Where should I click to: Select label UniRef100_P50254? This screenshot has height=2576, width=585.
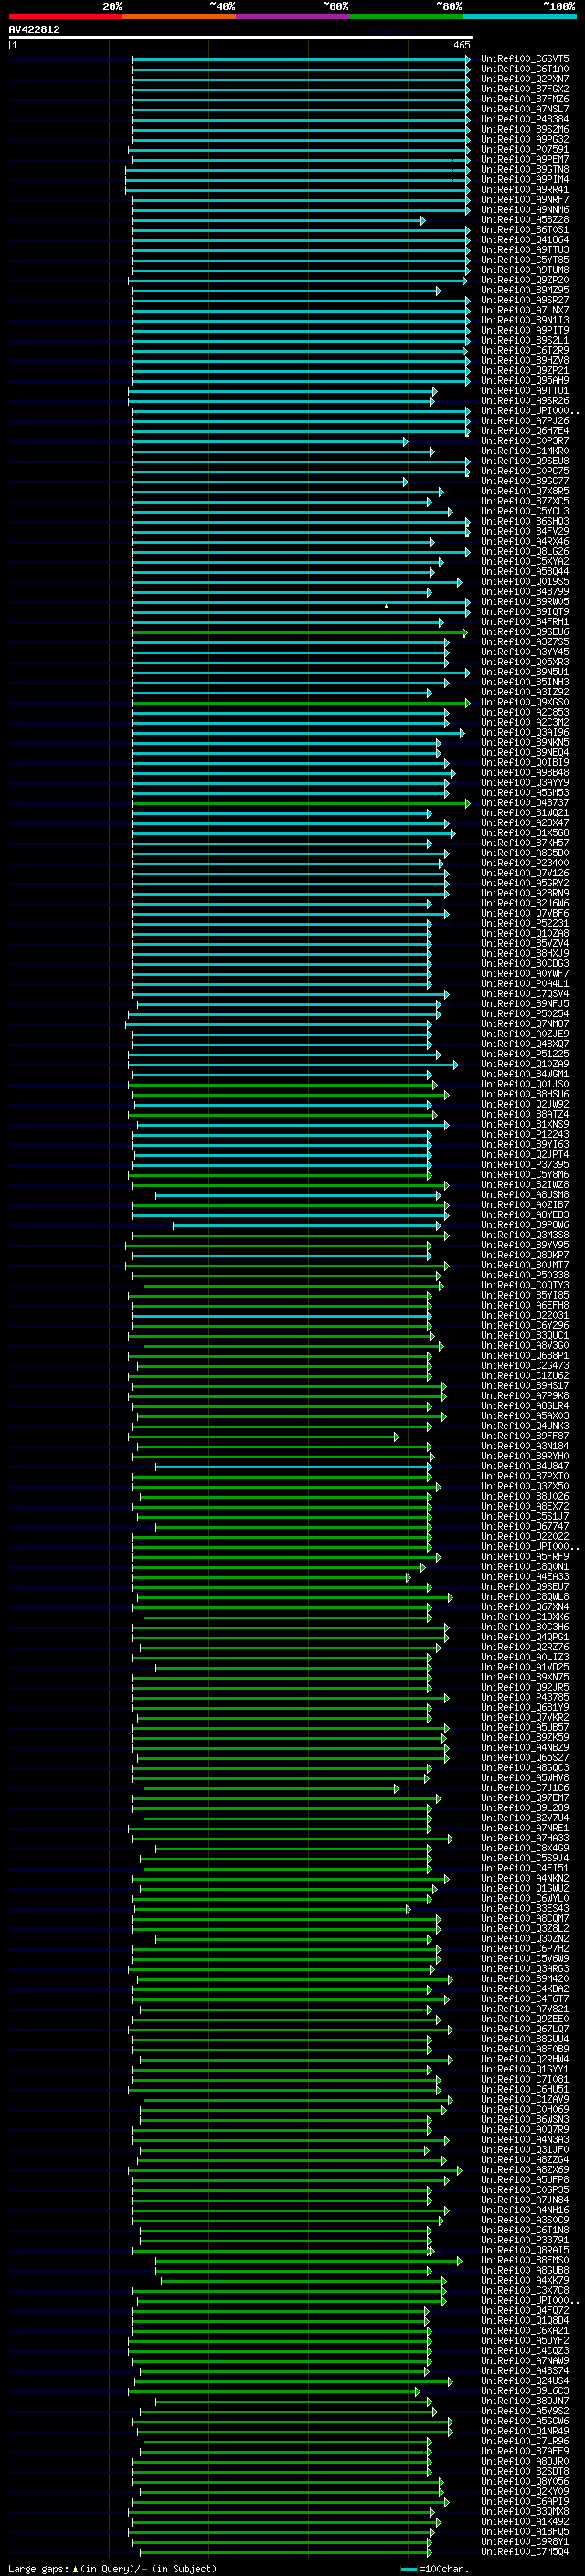(x=525, y=1014)
